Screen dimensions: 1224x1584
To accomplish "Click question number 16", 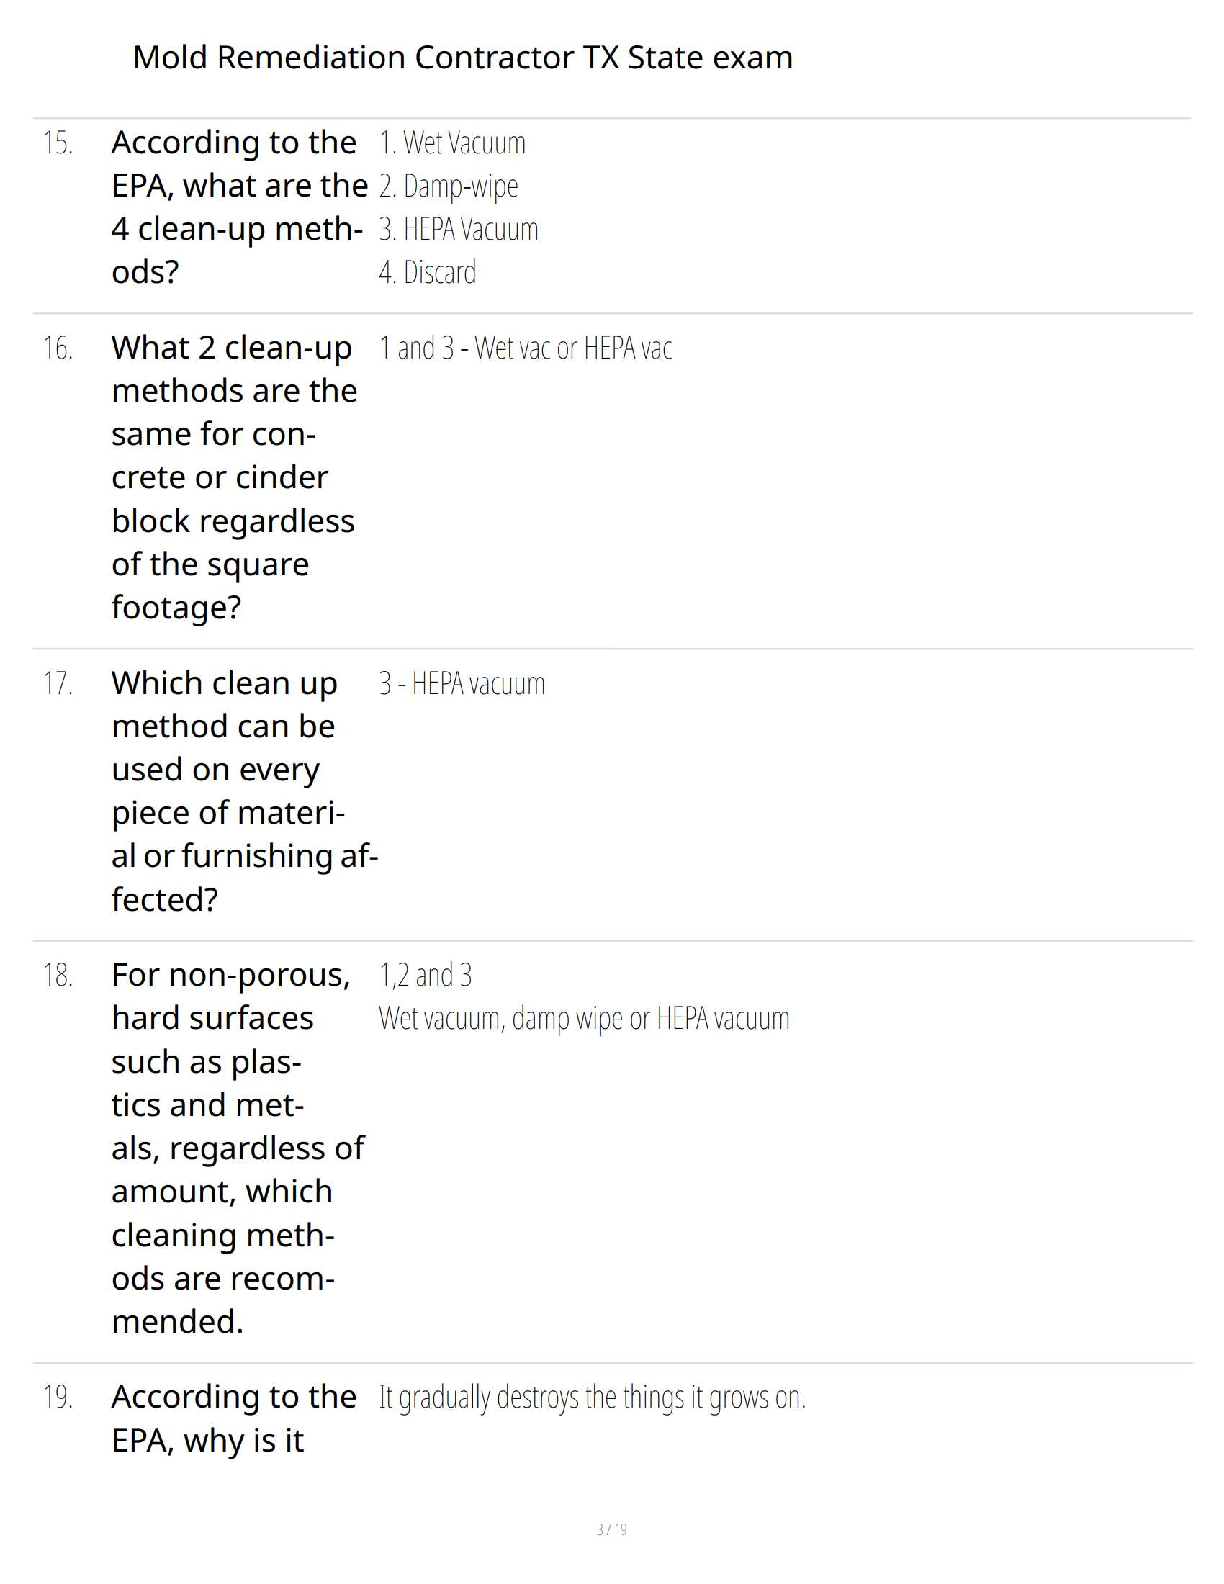I will pos(58,348).
